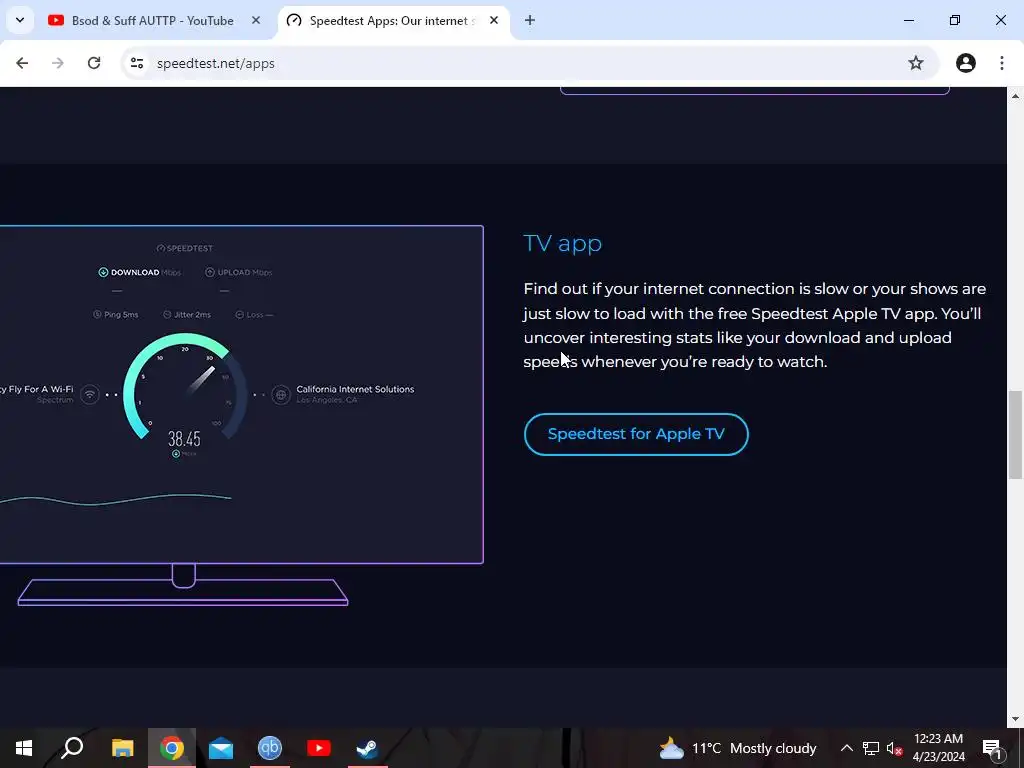Select Google Chrome in the taskbar
This screenshot has height=768, width=1024.
172,748
